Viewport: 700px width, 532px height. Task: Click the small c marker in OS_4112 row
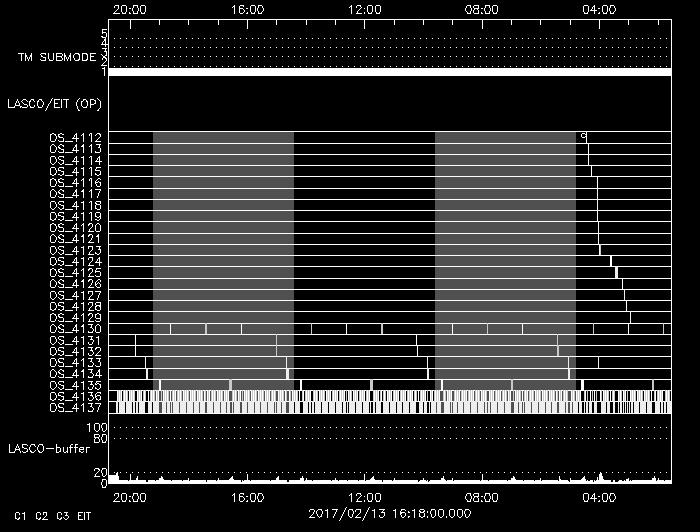pyautogui.click(x=583, y=136)
